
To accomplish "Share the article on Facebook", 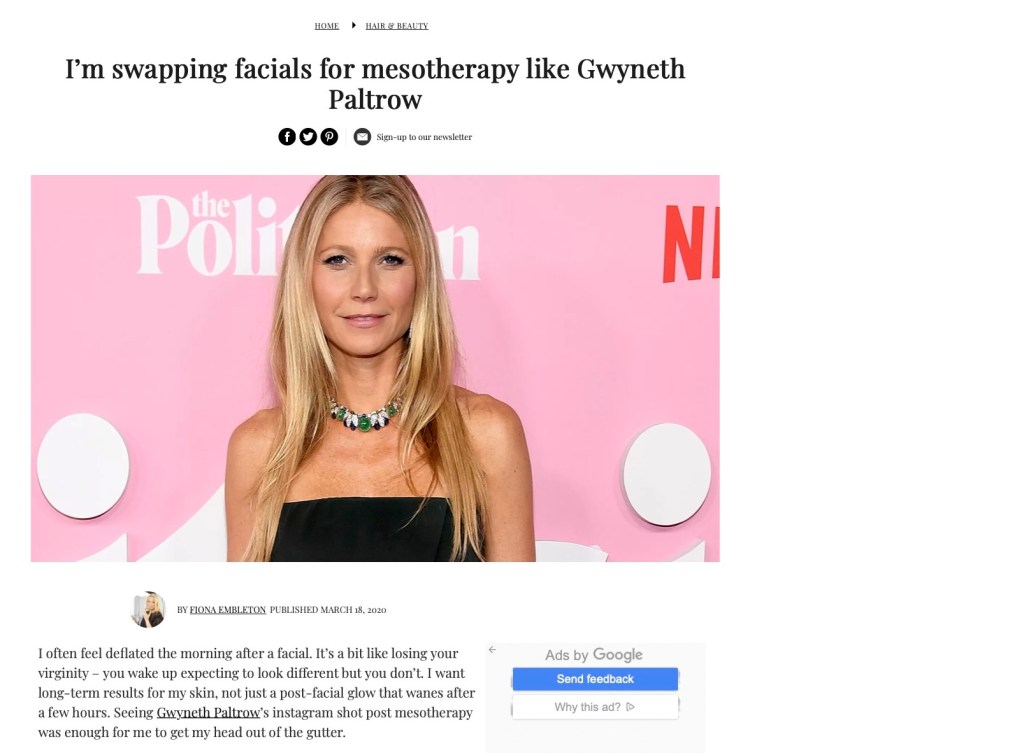I will (287, 136).
